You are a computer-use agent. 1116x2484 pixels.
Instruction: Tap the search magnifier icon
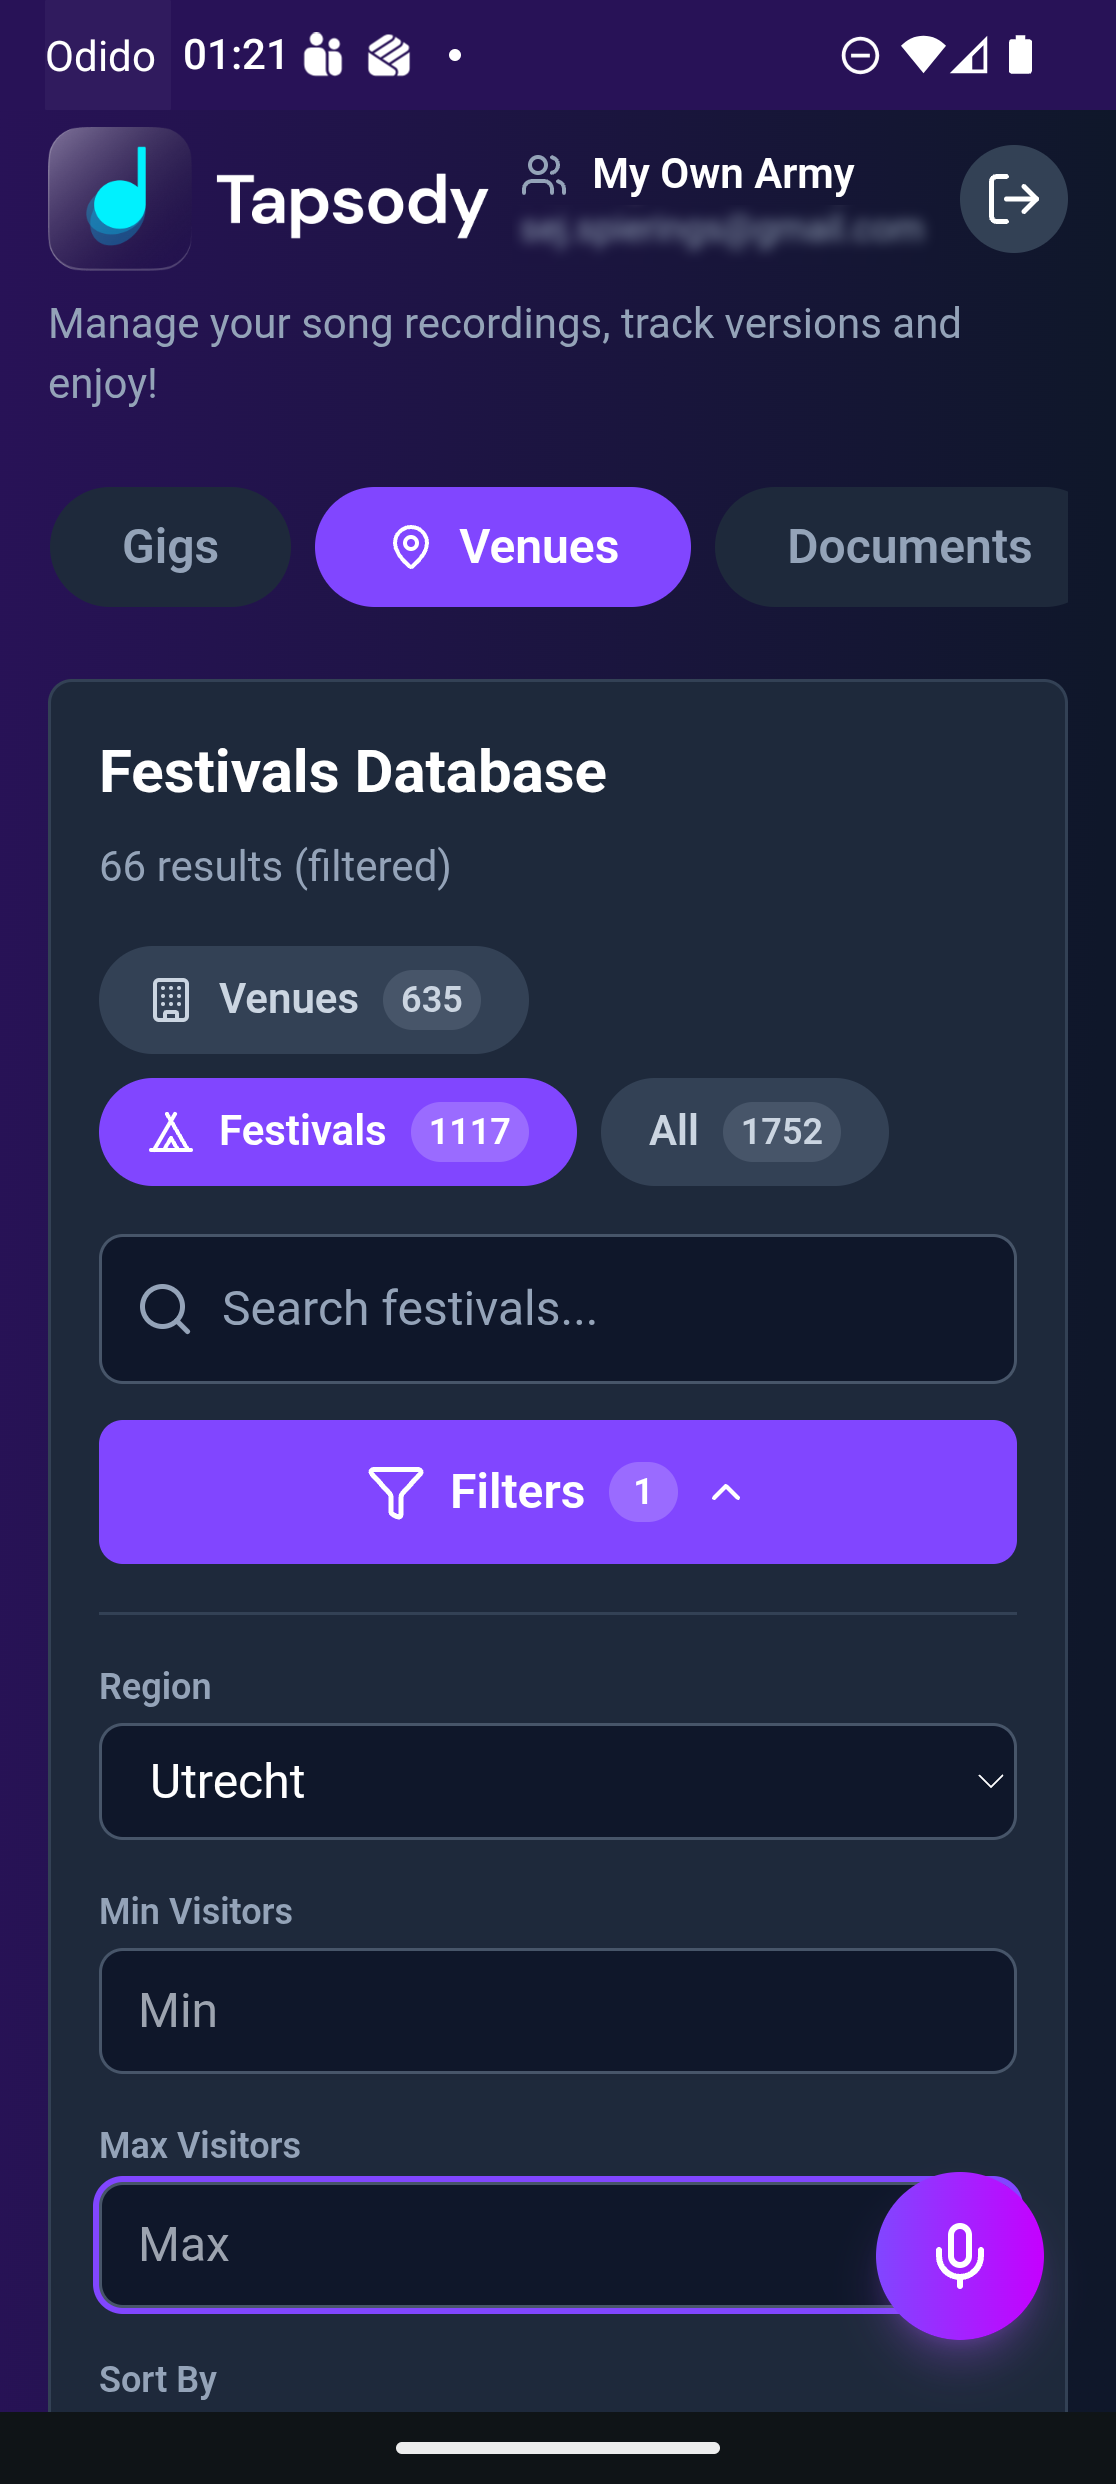click(165, 1309)
